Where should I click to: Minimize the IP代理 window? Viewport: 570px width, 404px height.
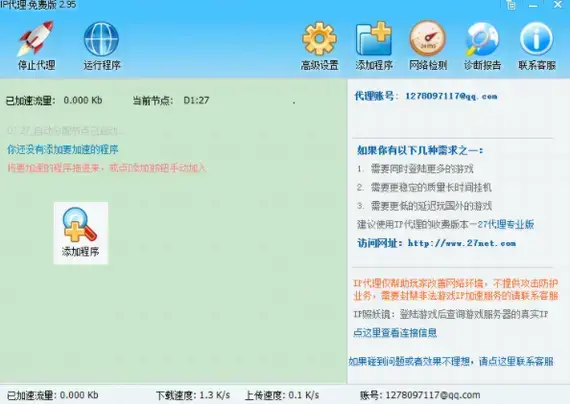pos(533,5)
